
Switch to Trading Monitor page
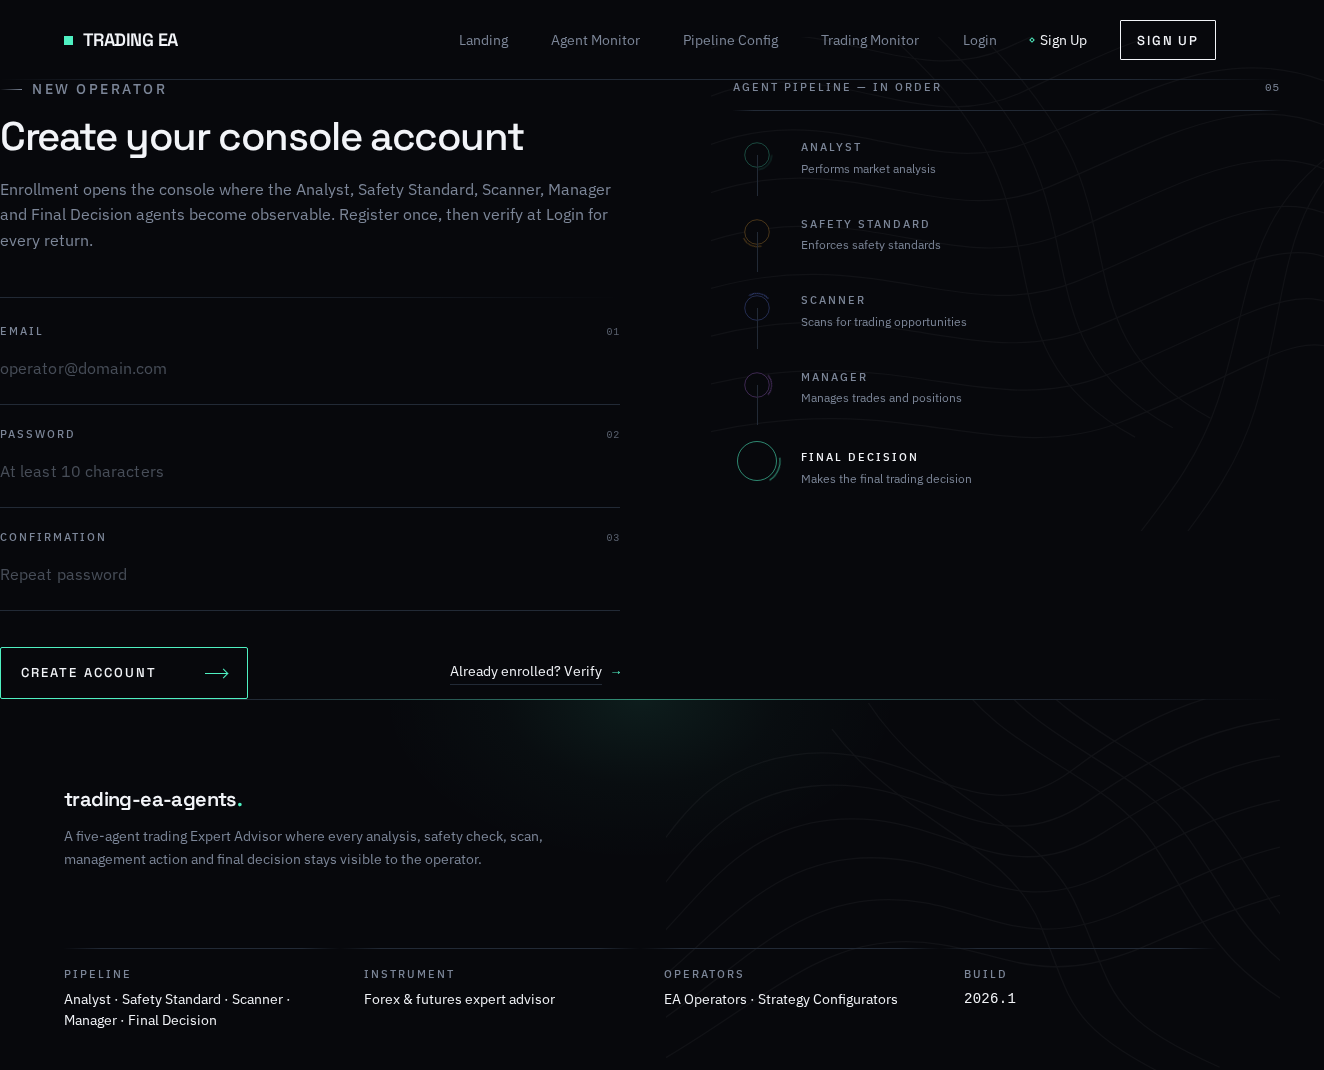(x=870, y=40)
